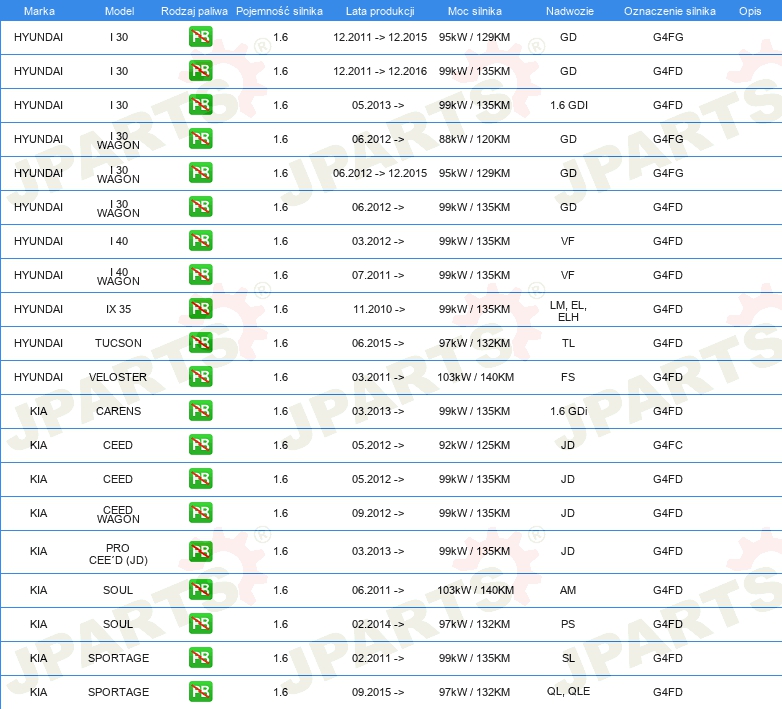Select the PRO CEE'D (JD) model cell
Screen dimensions: 782x709
coord(118,554)
